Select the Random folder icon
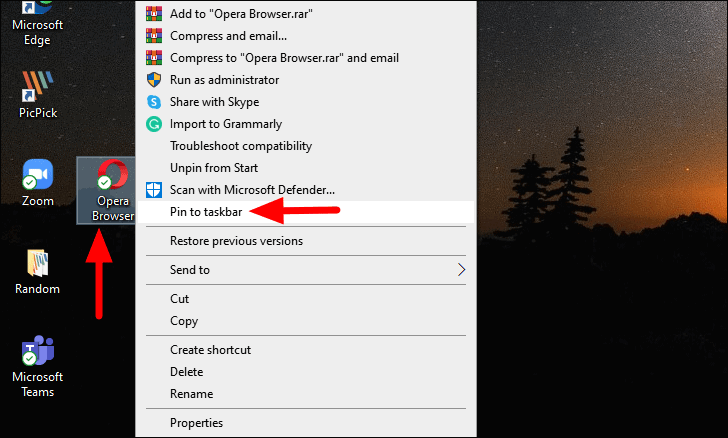 (38, 272)
